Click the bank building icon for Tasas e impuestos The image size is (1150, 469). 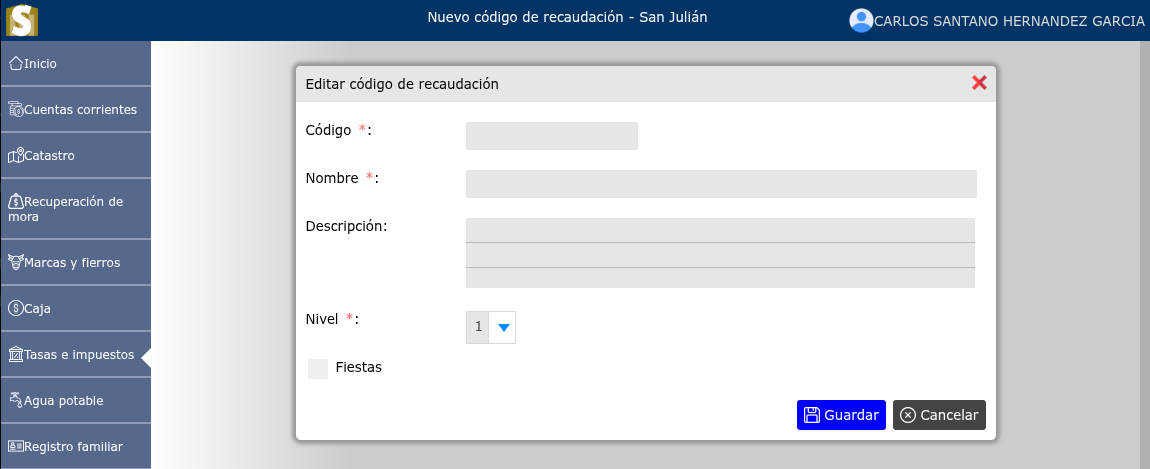pos(15,355)
